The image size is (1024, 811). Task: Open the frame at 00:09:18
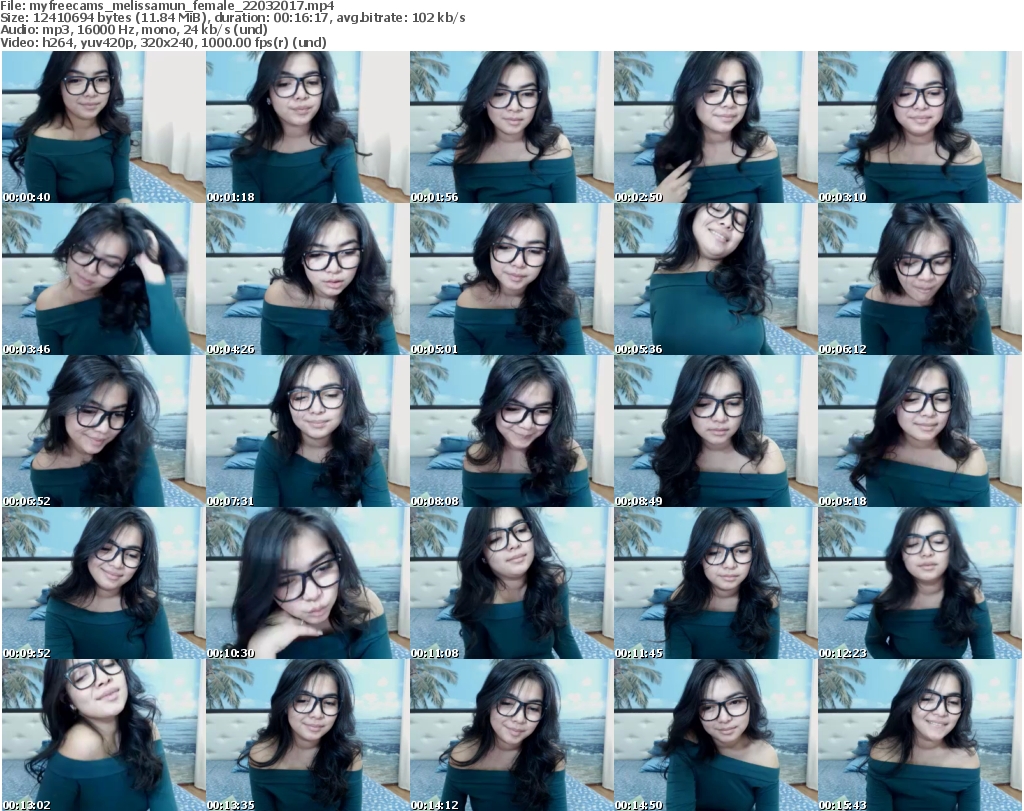click(920, 432)
